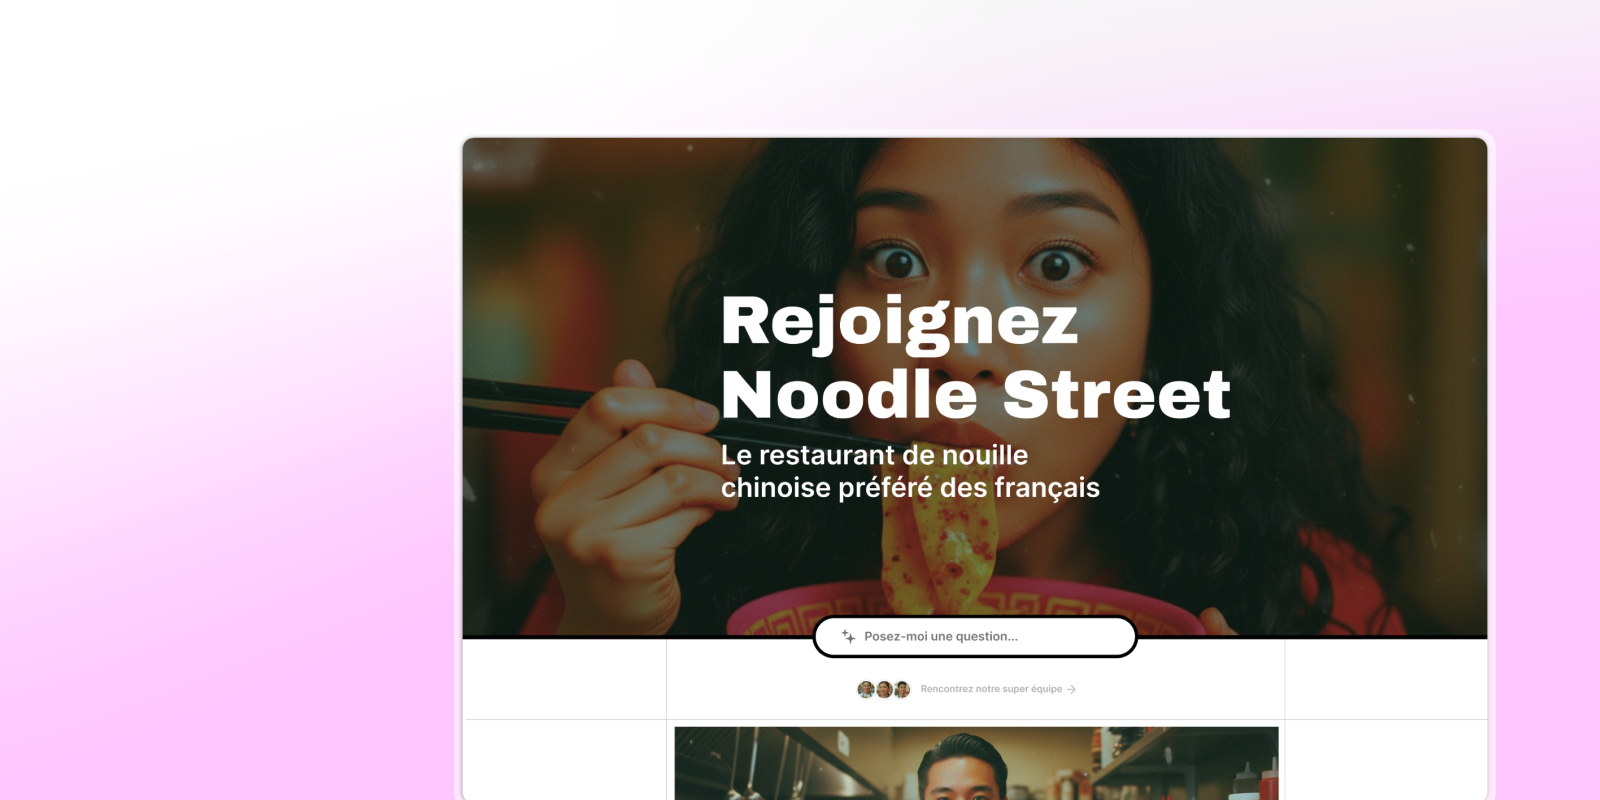Select the "chinoise préféré des français" line

910,488
